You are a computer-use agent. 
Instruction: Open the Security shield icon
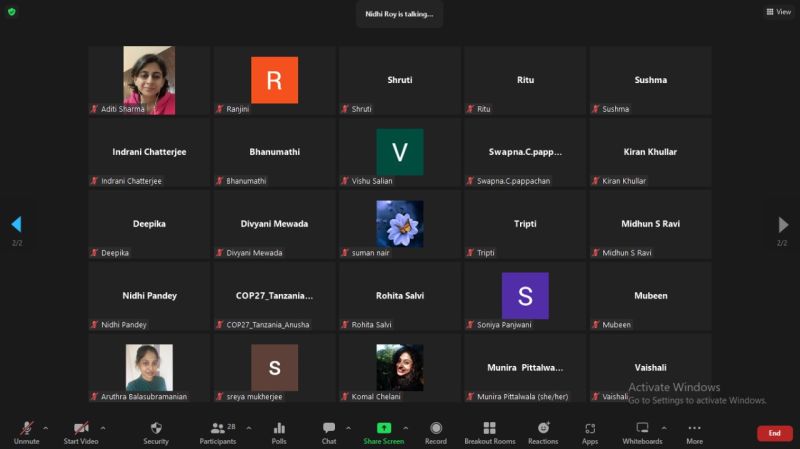pos(156,428)
